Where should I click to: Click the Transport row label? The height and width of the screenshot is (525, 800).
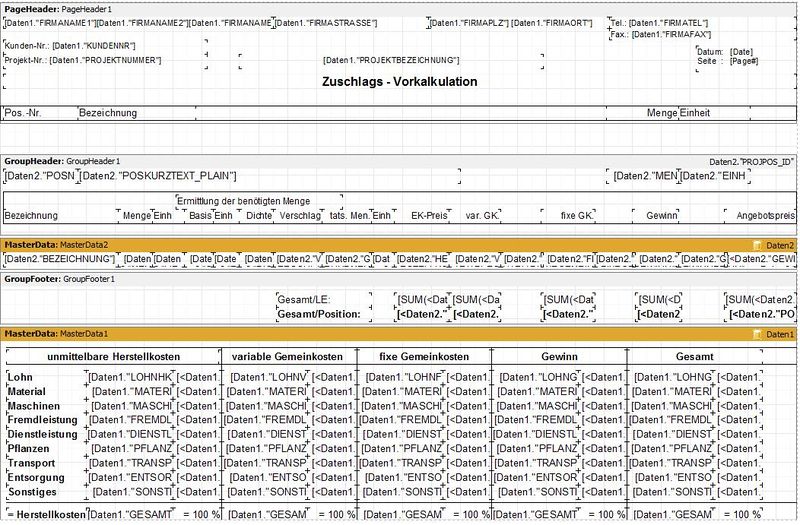31,463
